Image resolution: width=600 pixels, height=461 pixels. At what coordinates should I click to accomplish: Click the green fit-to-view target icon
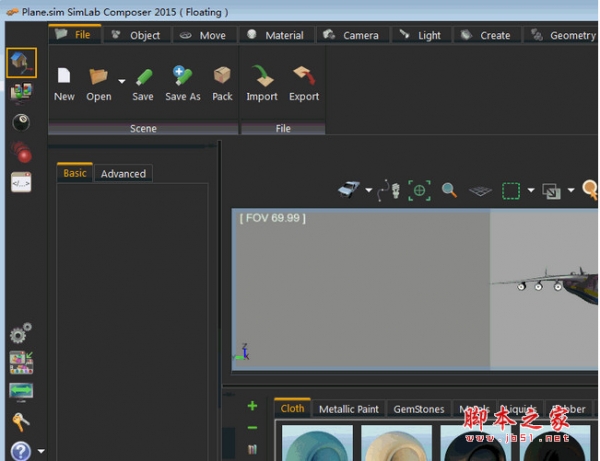419,190
